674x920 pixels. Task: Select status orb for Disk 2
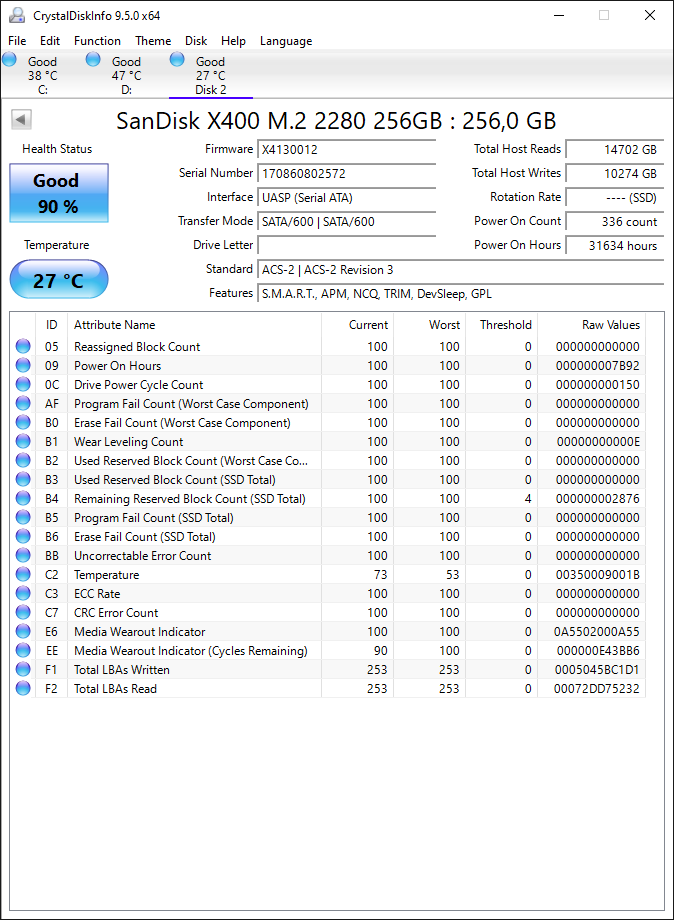click(177, 59)
